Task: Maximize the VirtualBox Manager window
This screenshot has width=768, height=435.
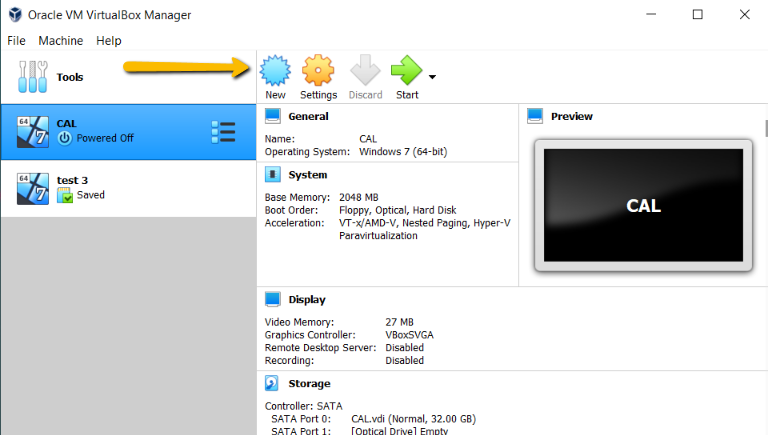Action: click(x=697, y=15)
